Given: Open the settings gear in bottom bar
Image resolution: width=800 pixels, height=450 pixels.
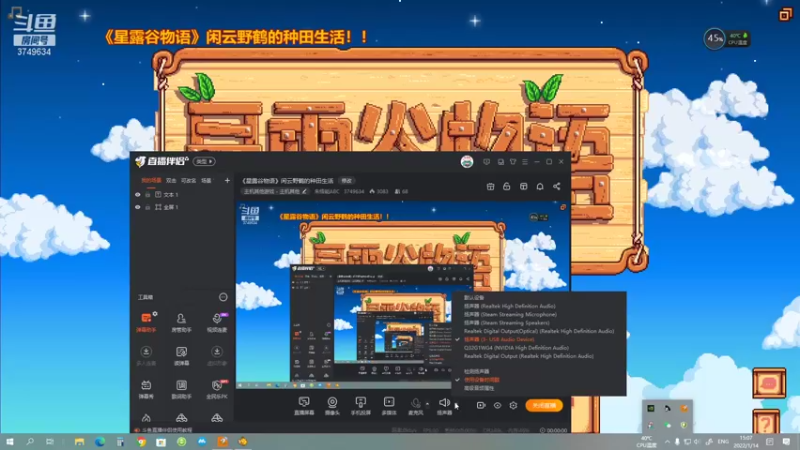Looking at the screenshot, I should point(513,405).
